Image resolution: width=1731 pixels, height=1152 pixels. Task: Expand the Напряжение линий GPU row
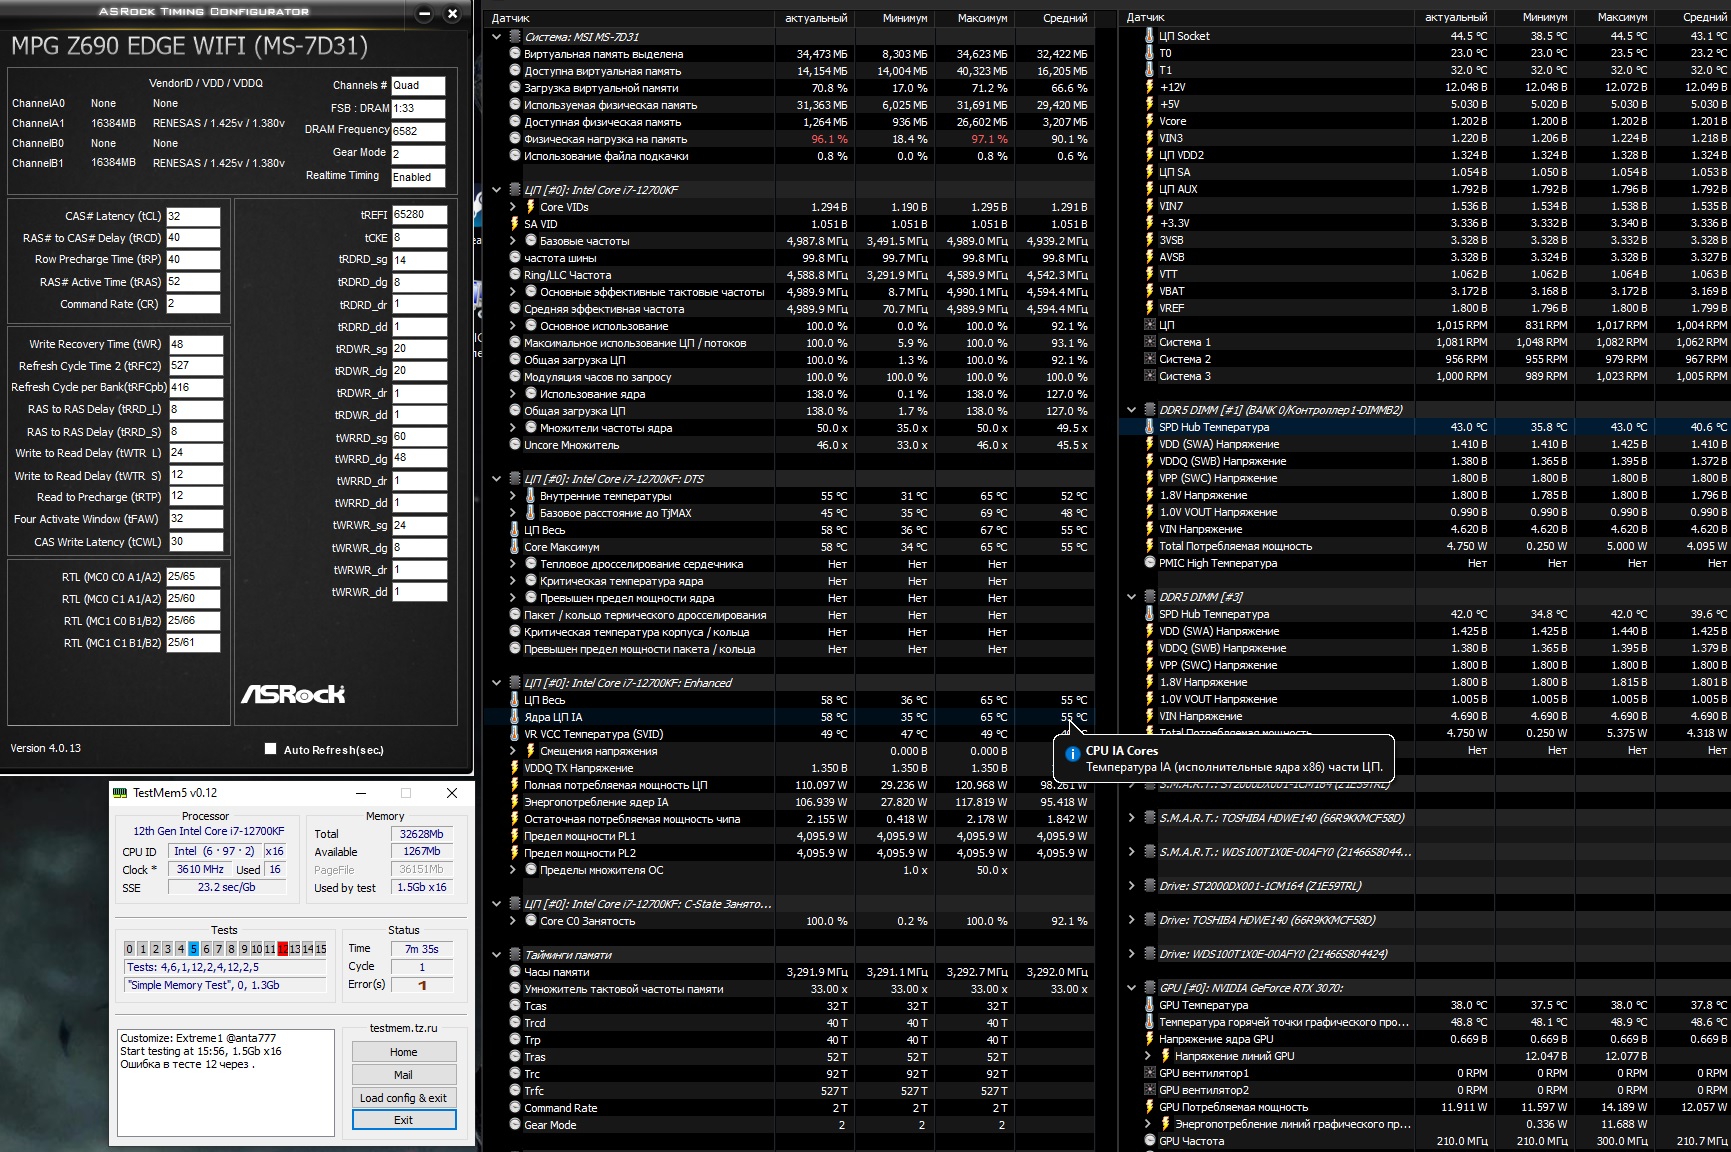tap(1148, 1056)
